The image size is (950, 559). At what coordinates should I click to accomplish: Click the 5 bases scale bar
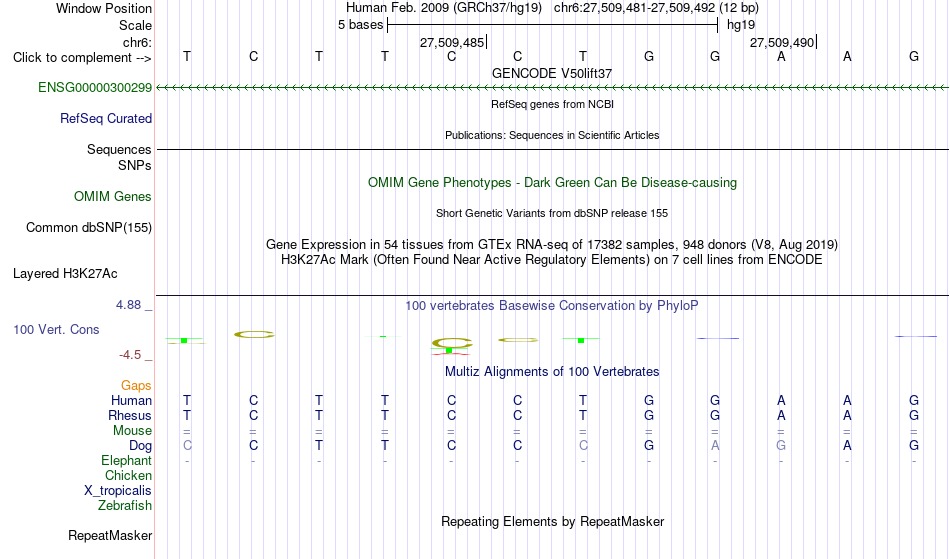pyautogui.click(x=553, y=25)
